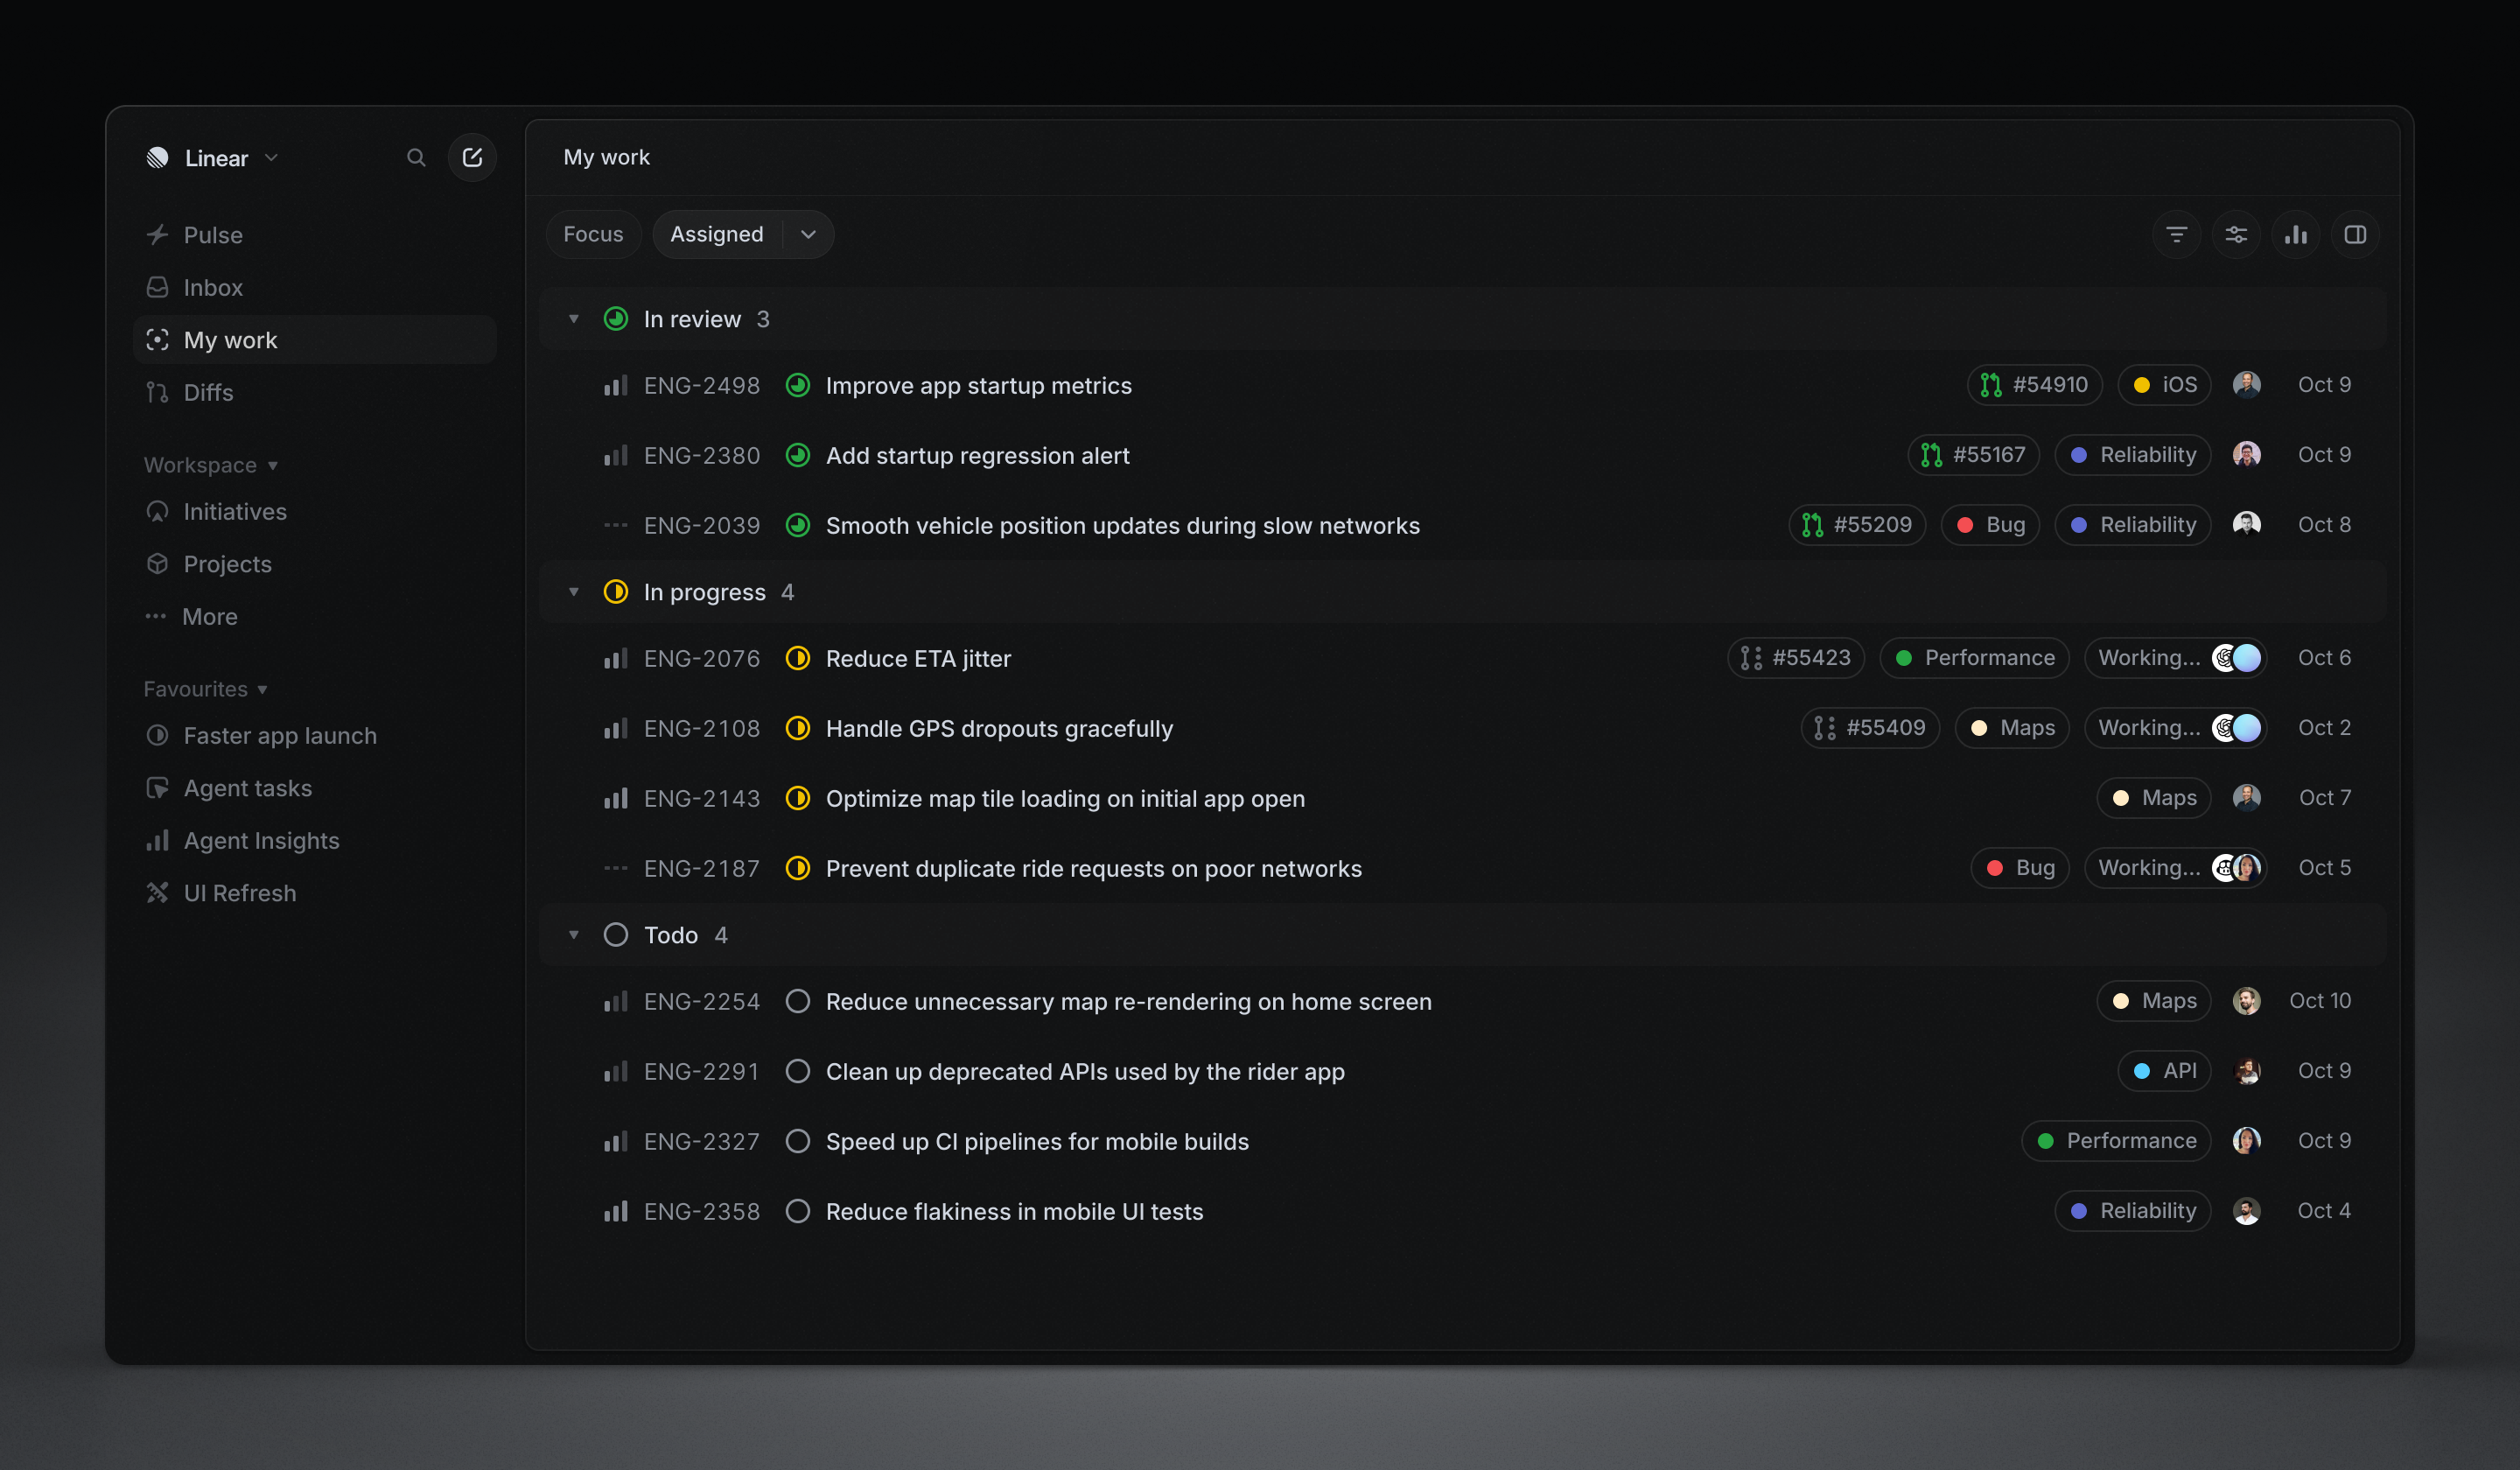Open Faster app launch favourite
Image resolution: width=2520 pixels, height=1470 pixels.
(315, 735)
